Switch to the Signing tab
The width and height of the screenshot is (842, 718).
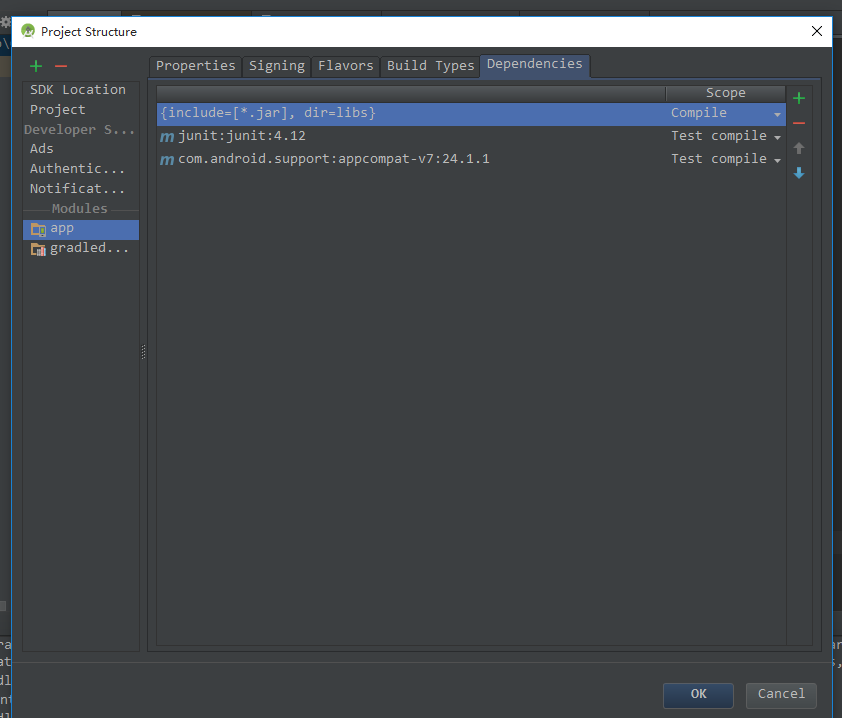[x=277, y=66]
